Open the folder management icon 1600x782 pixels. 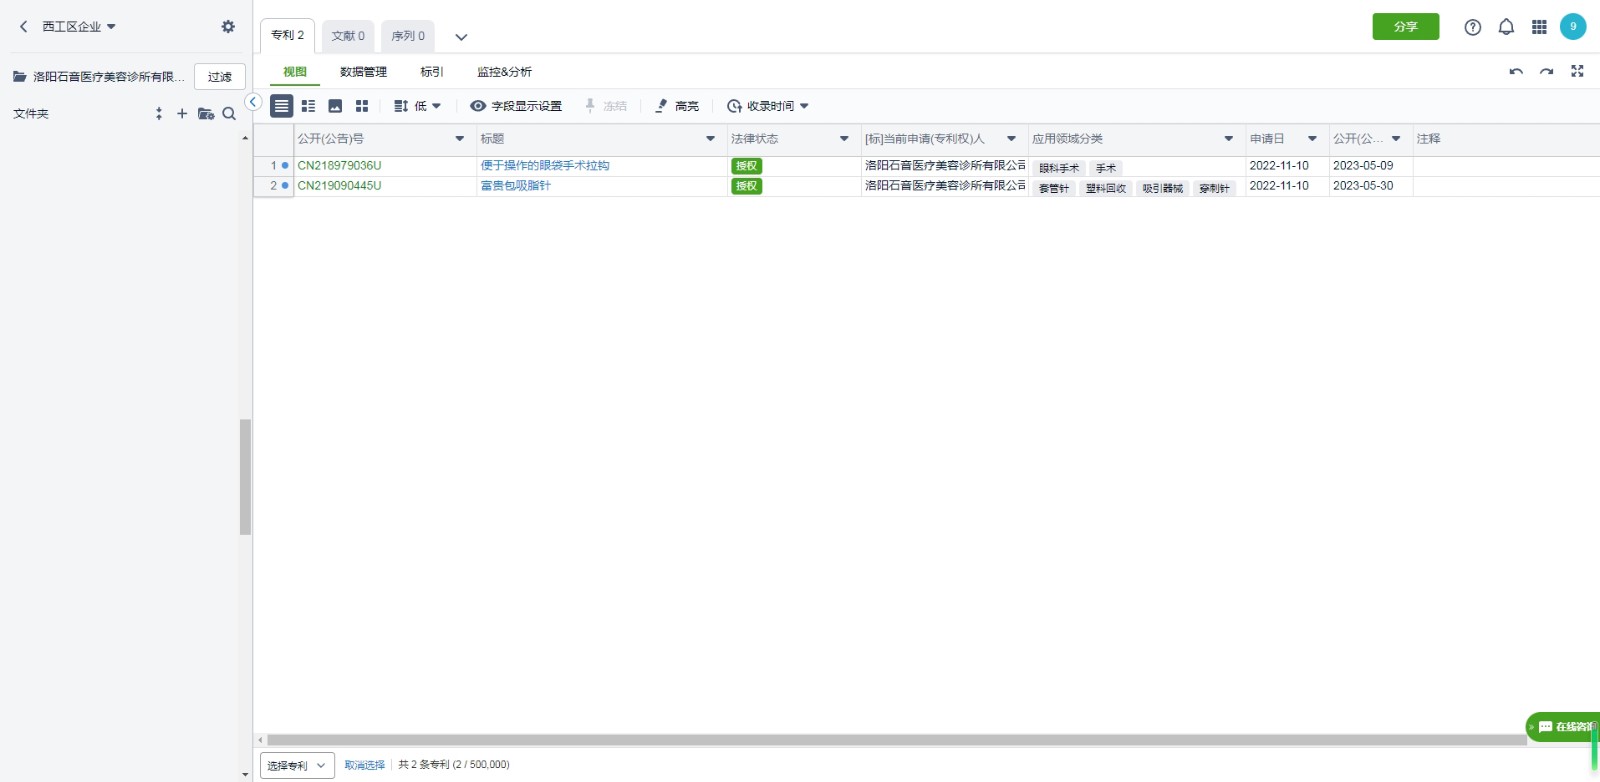(x=206, y=114)
